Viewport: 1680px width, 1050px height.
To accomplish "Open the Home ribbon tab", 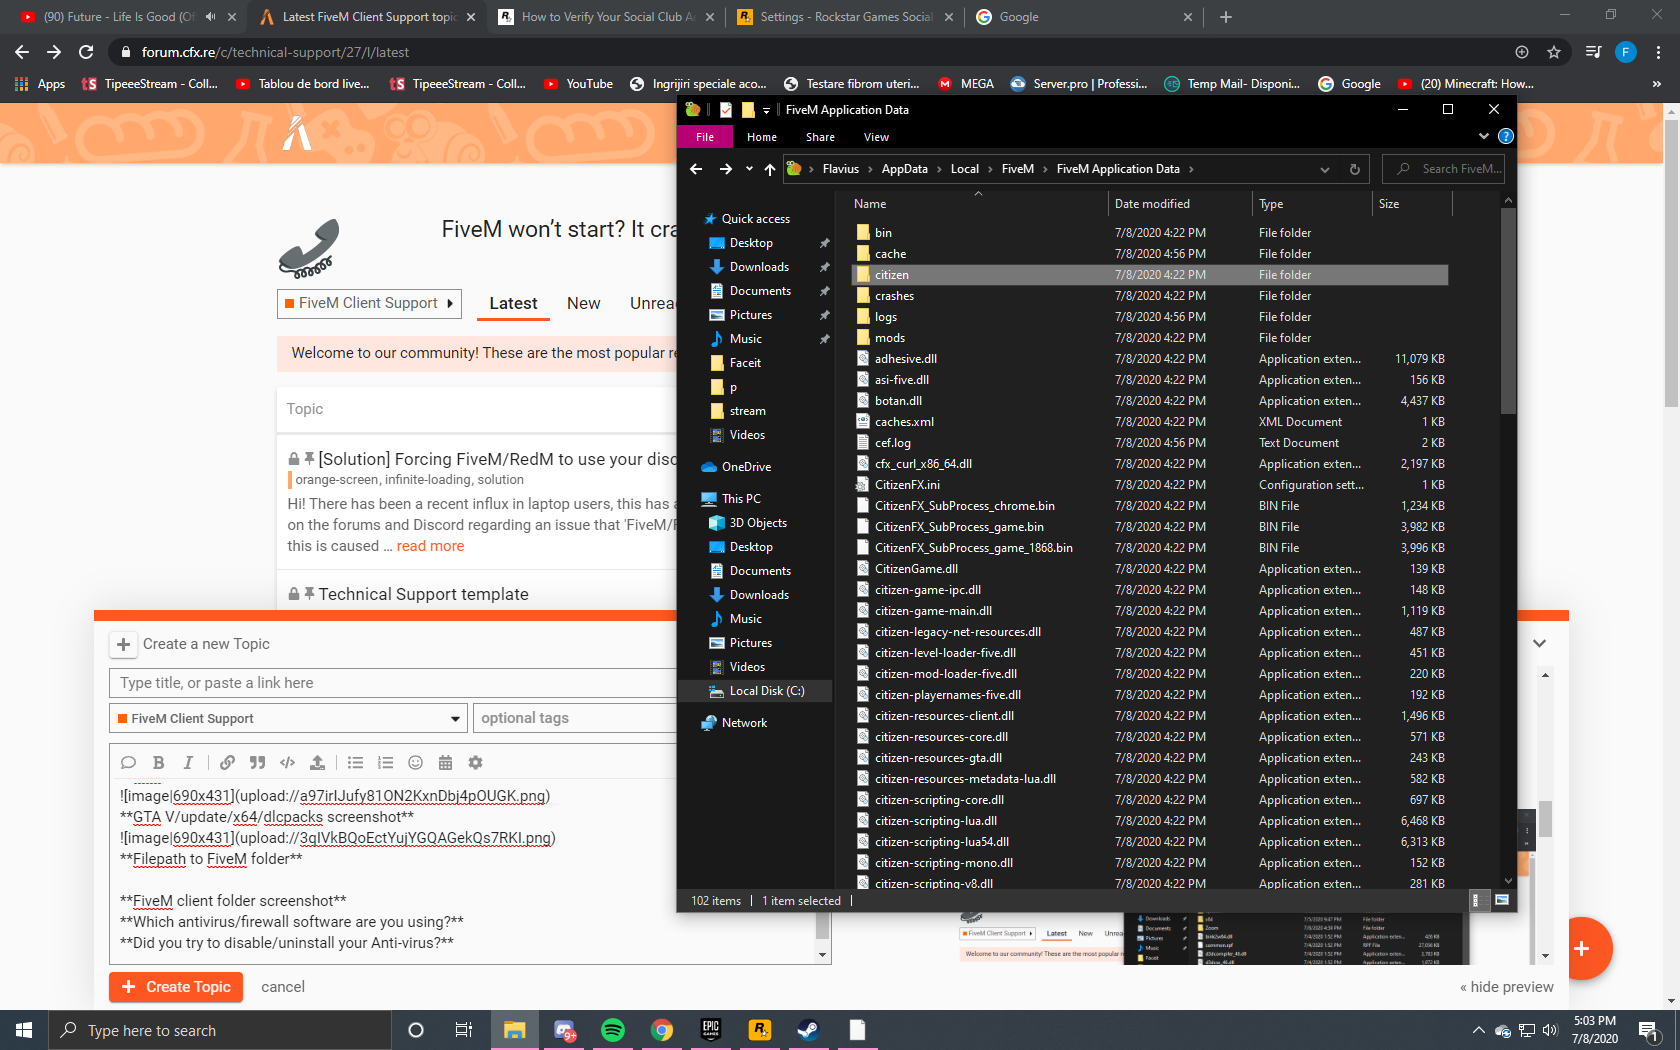I will click(x=762, y=137).
